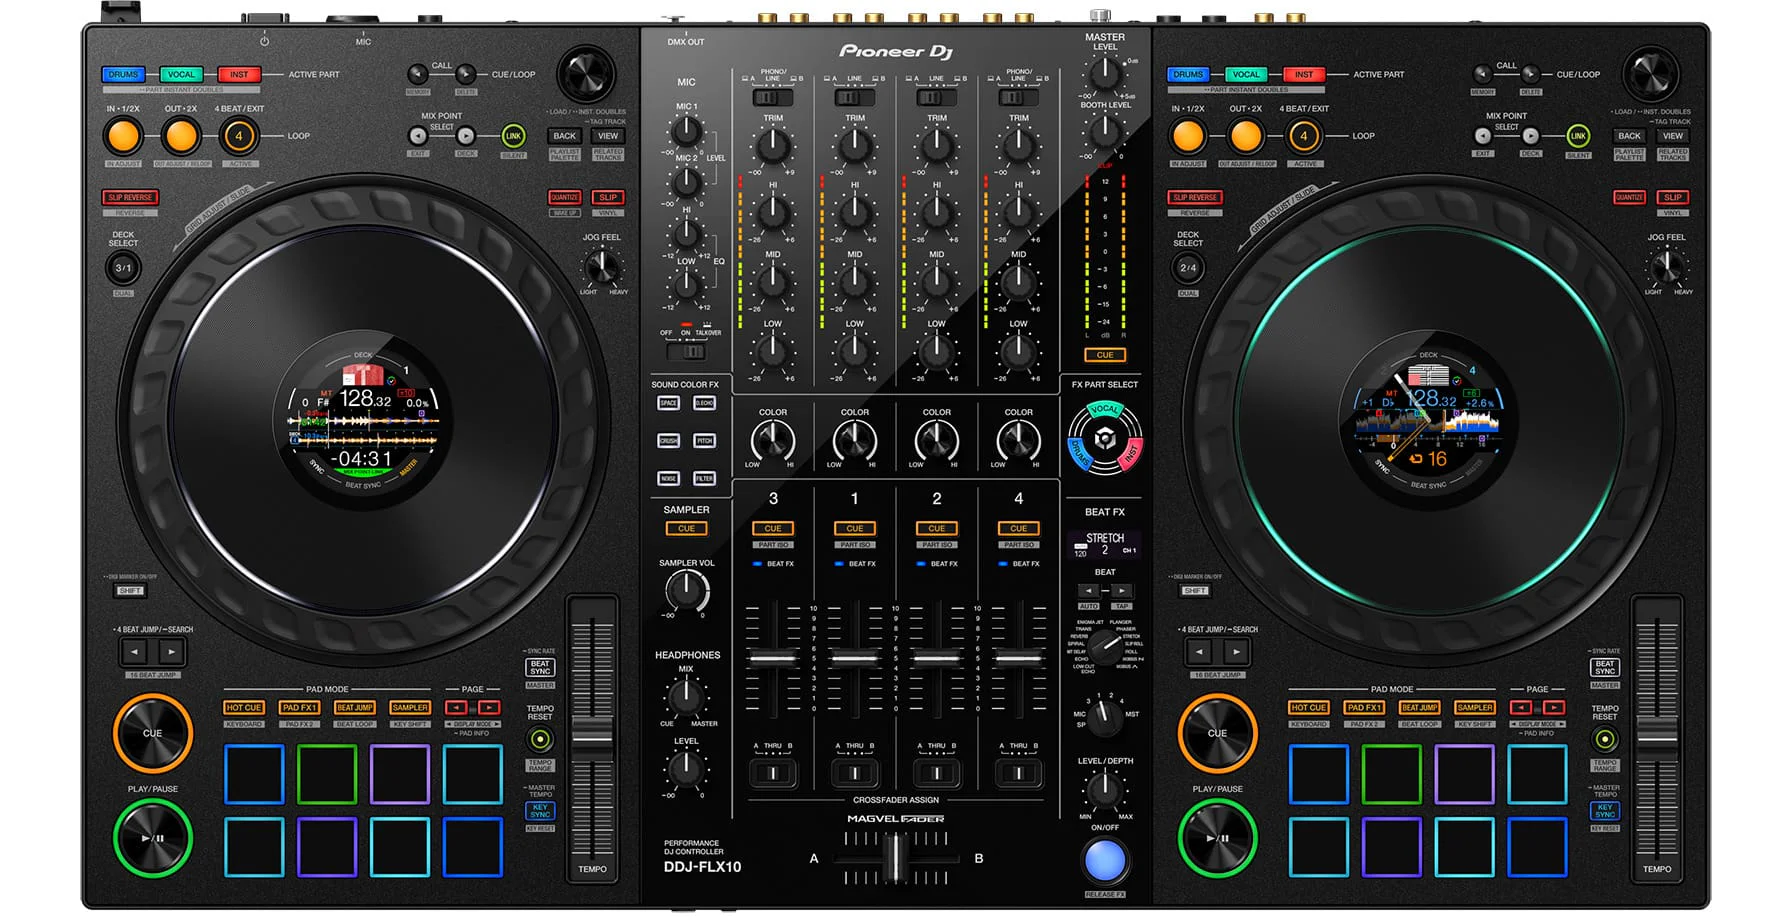
Task: Hit the right deck PLAY/PAUSE button
Action: click(x=1217, y=838)
